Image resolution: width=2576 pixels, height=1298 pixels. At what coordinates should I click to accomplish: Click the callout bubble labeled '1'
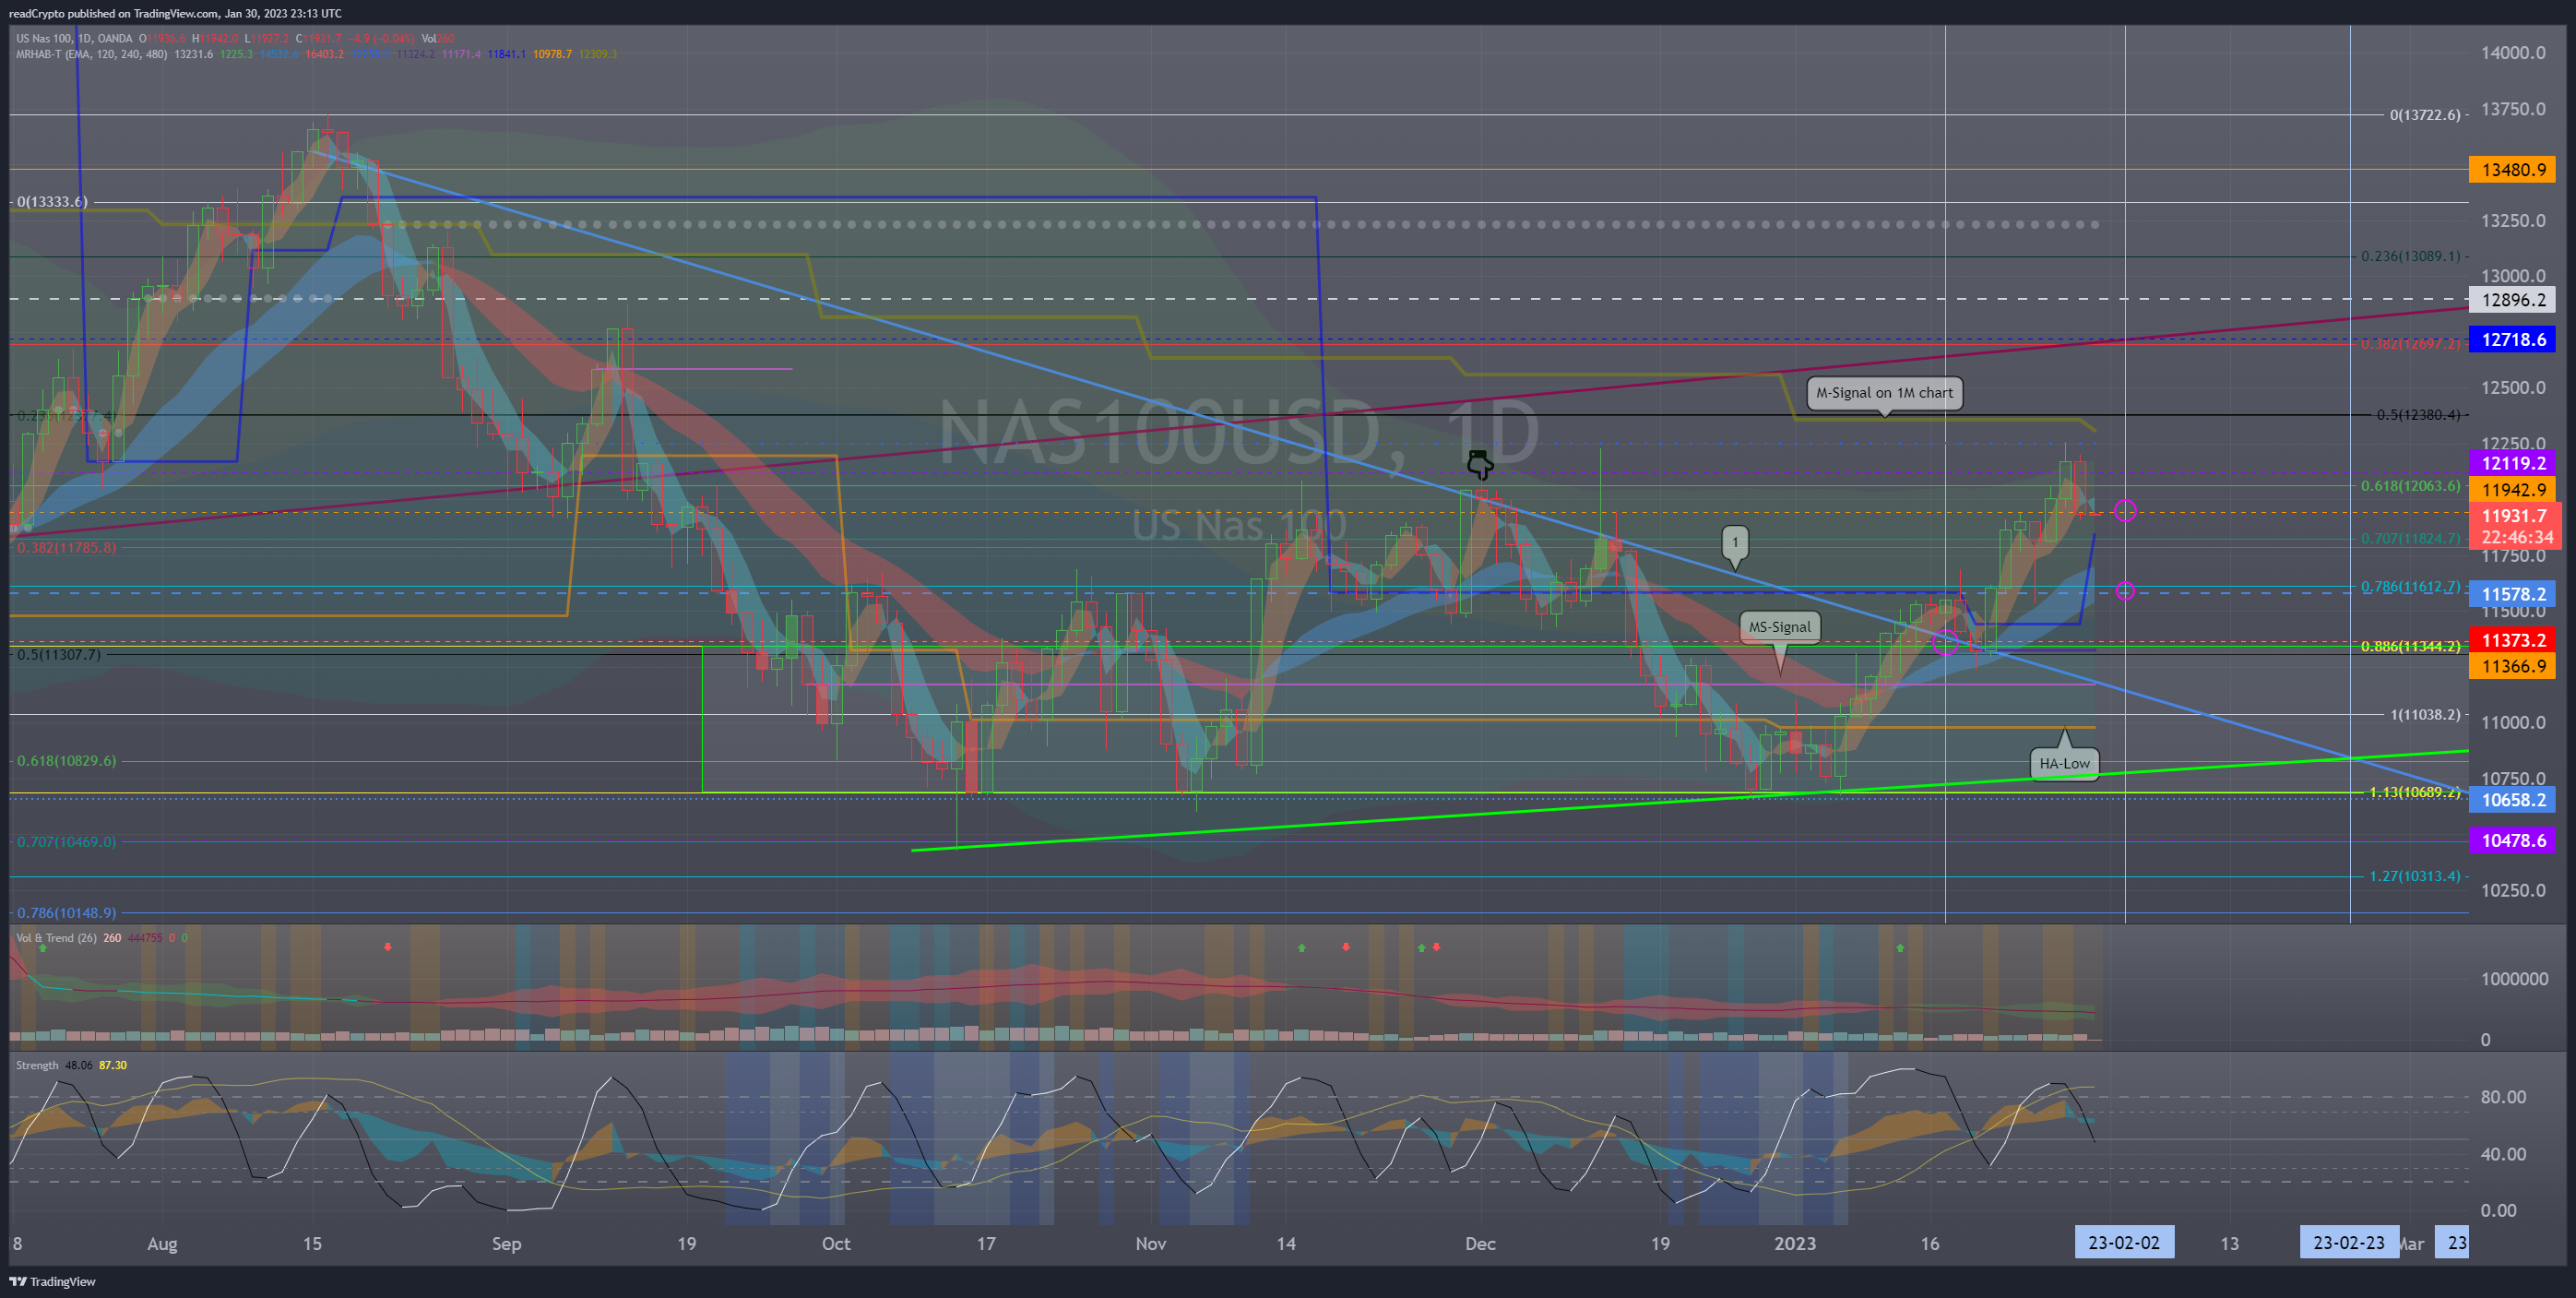(x=1735, y=542)
